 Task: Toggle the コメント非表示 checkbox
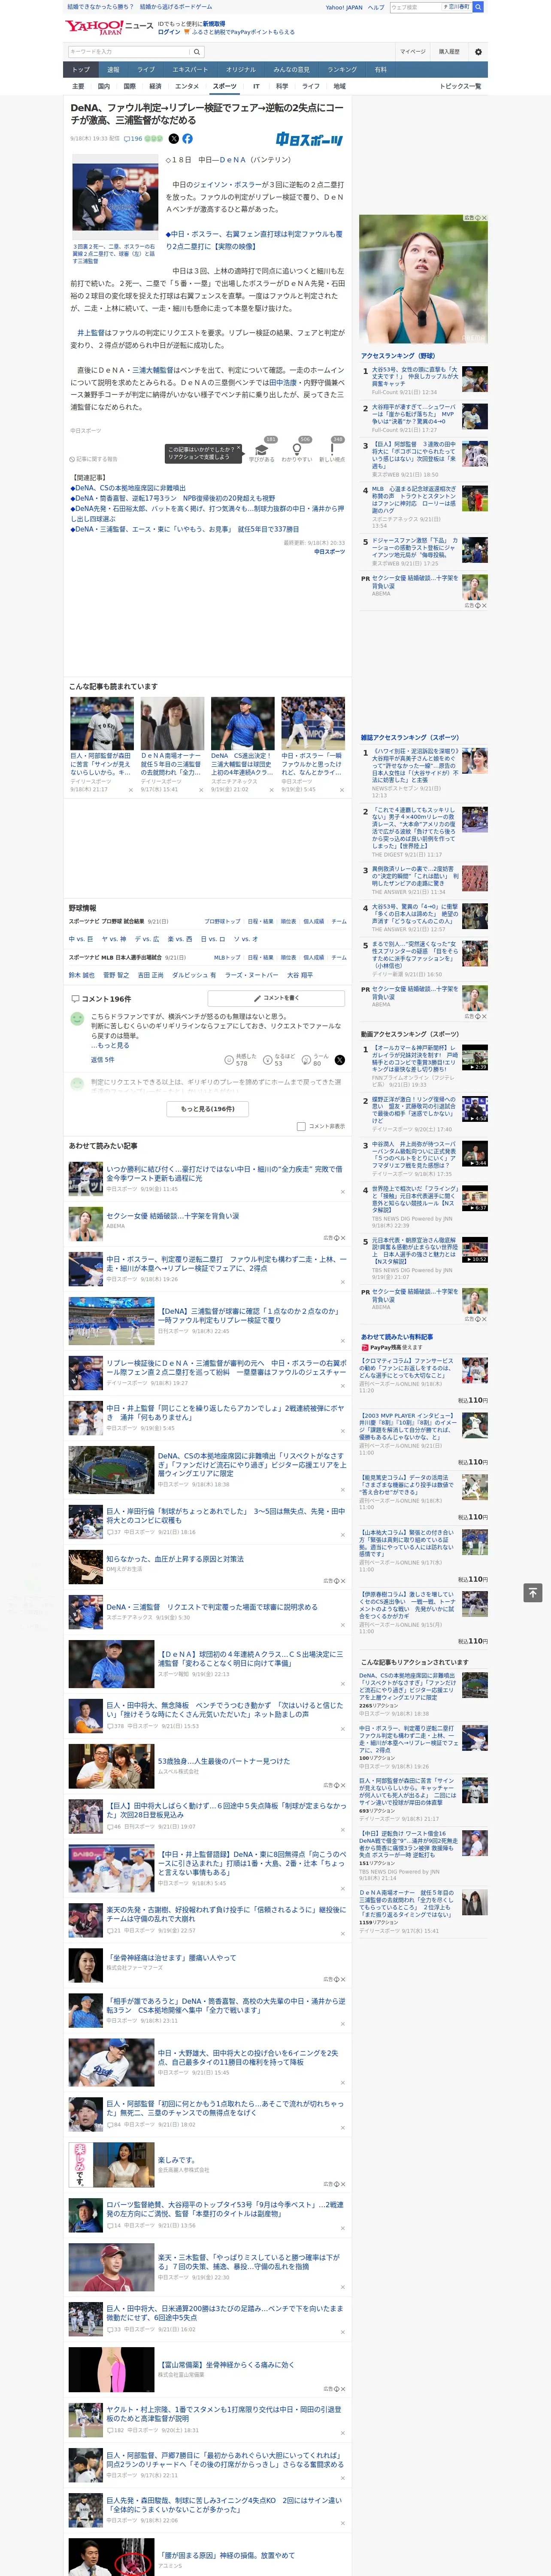click(x=301, y=1126)
